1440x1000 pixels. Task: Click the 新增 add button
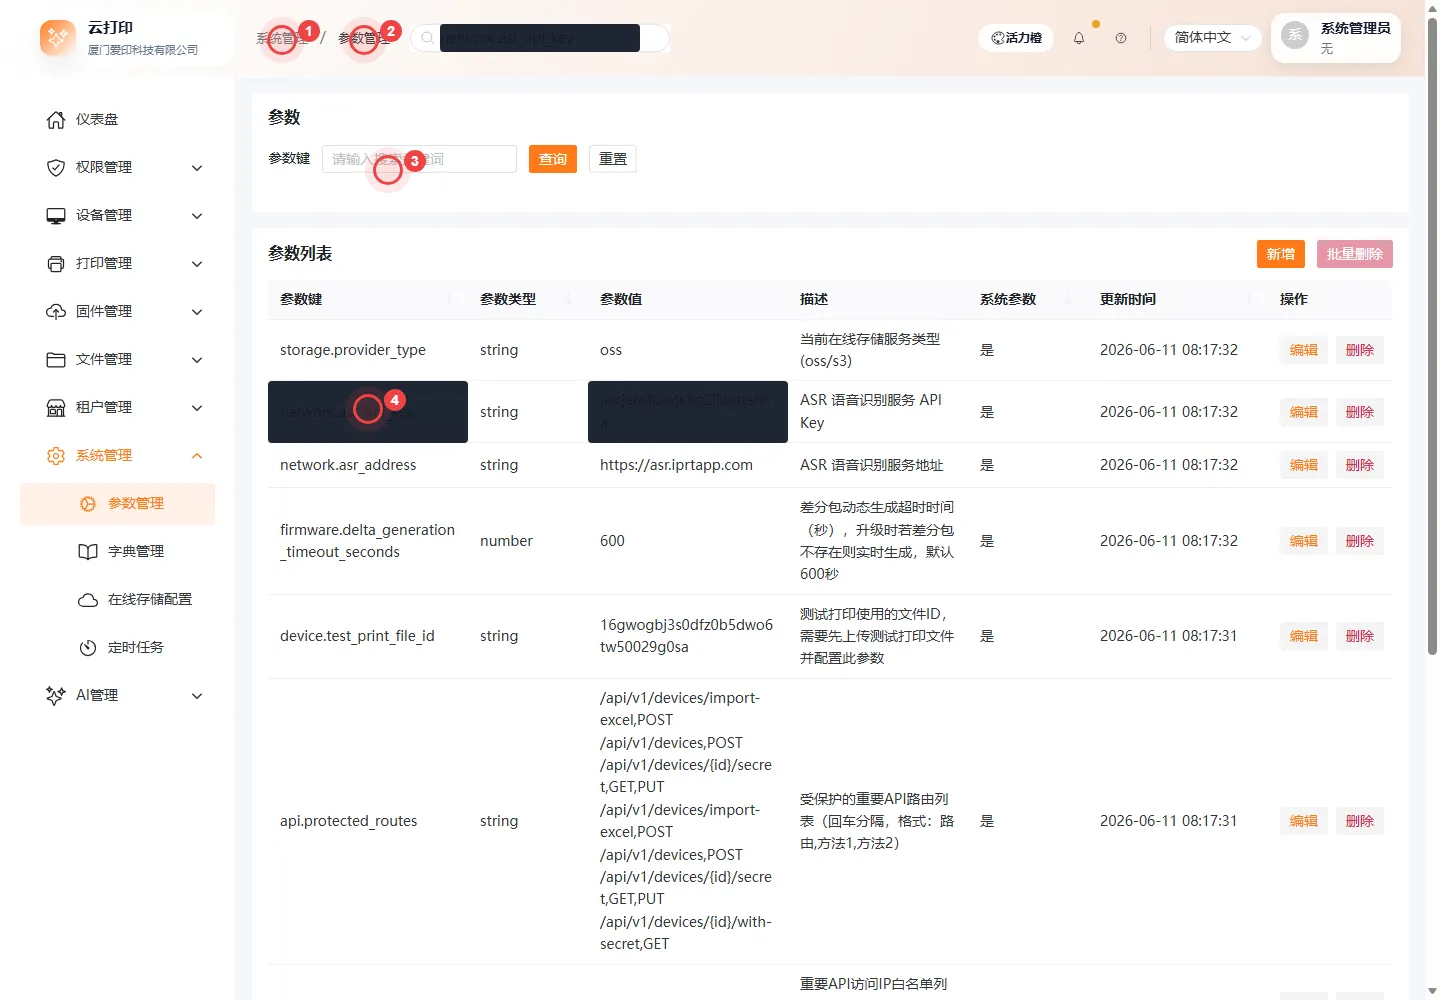[x=1281, y=254]
